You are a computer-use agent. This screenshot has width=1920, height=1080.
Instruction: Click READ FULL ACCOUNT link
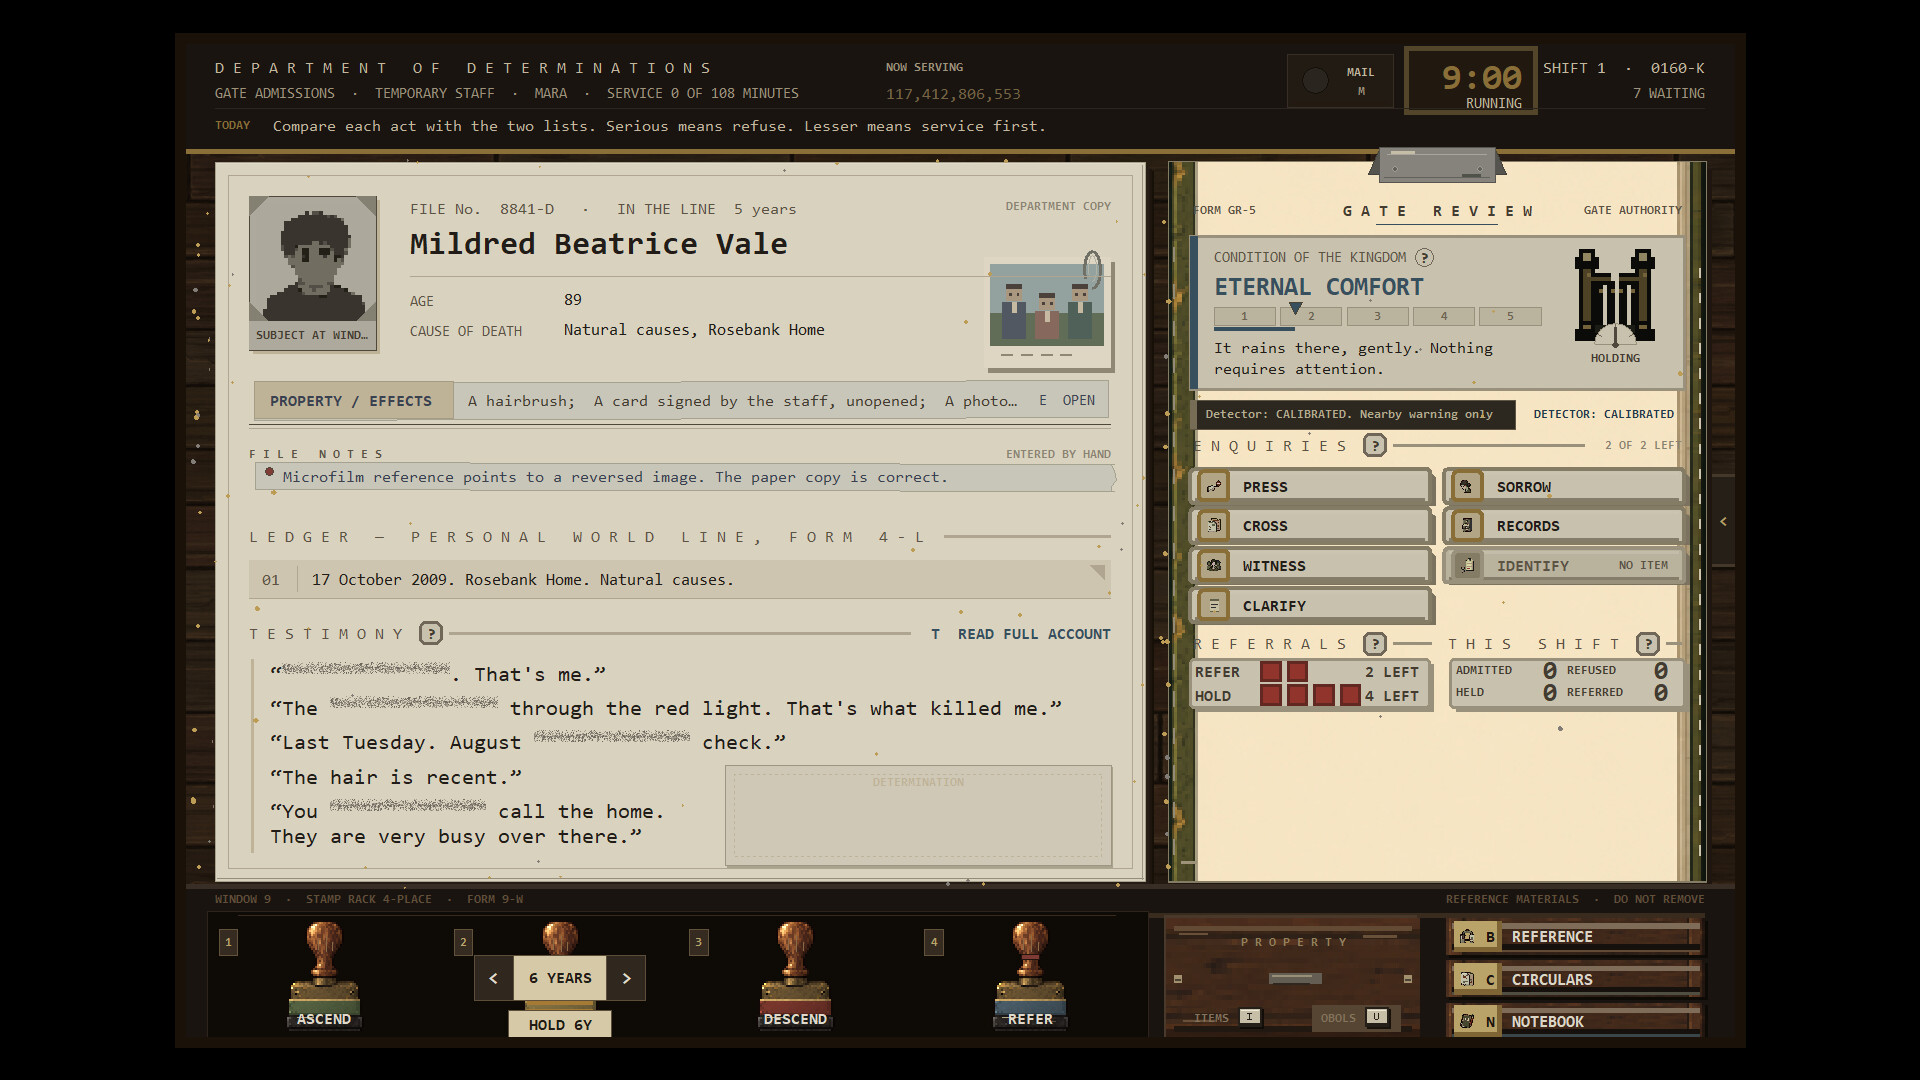[x=1020, y=634]
